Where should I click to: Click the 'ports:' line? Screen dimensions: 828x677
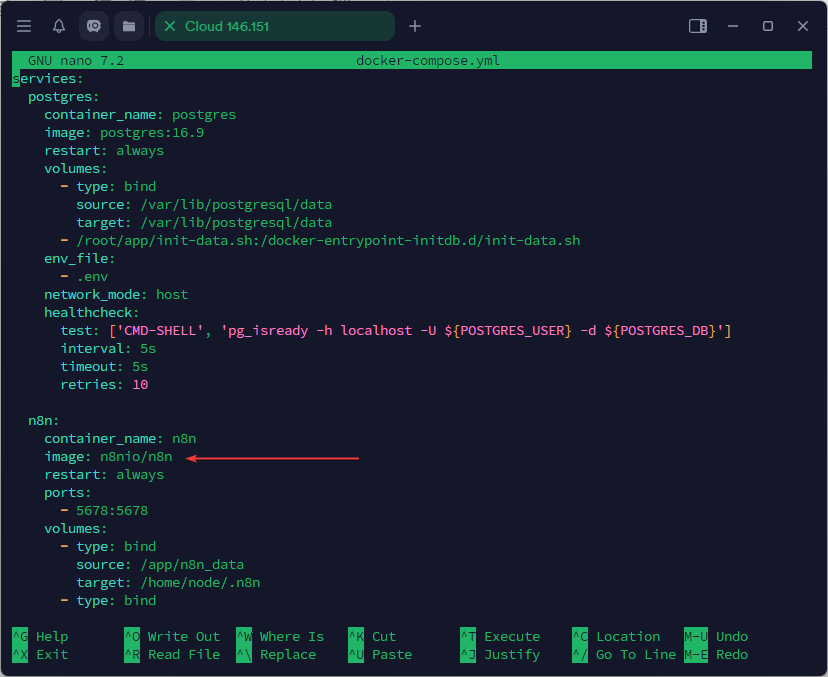point(68,492)
